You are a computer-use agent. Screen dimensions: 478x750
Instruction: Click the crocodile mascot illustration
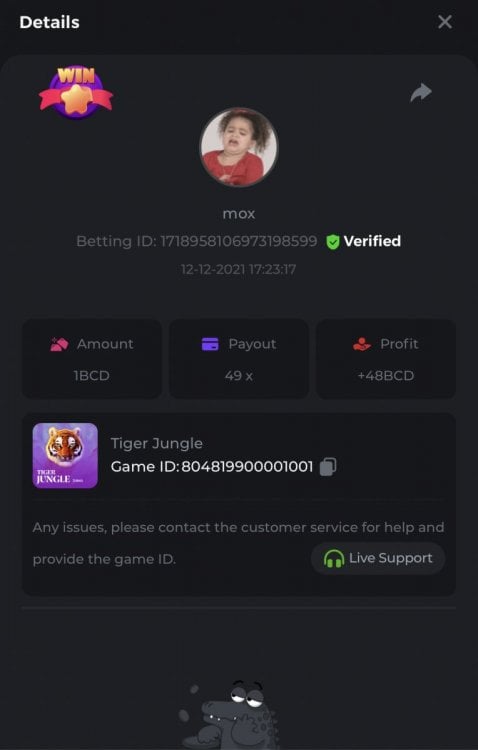click(230, 715)
